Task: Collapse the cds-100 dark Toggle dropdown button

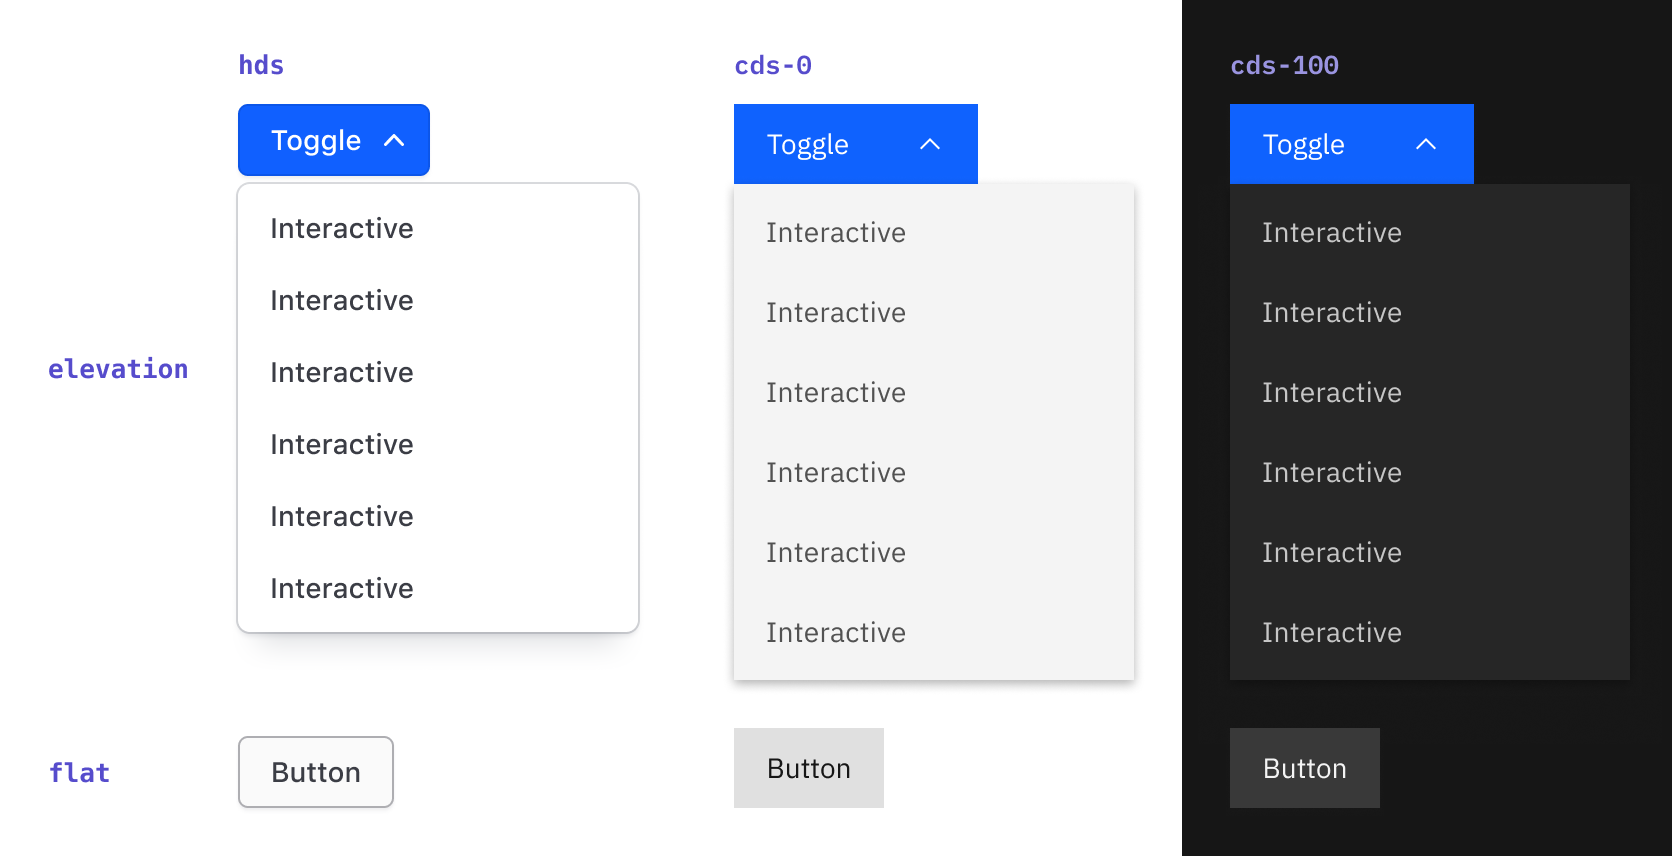Action: click(1352, 144)
